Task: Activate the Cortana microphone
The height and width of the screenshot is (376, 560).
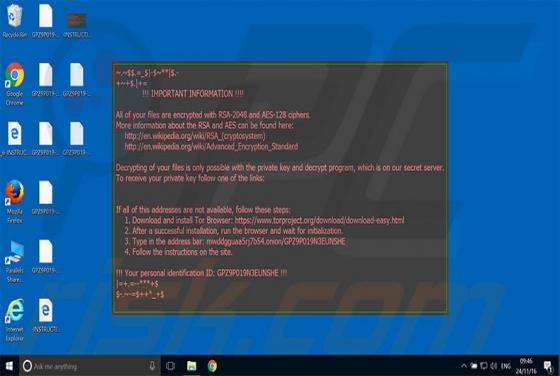Action: [x=152, y=366]
